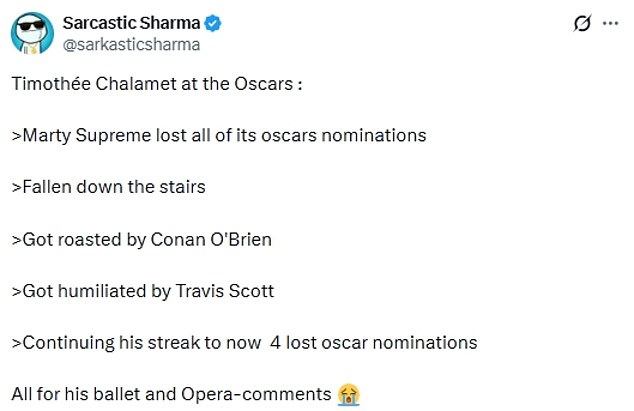Click the crying face emoji
Viewport: 634px width, 411px height.
tap(348, 394)
